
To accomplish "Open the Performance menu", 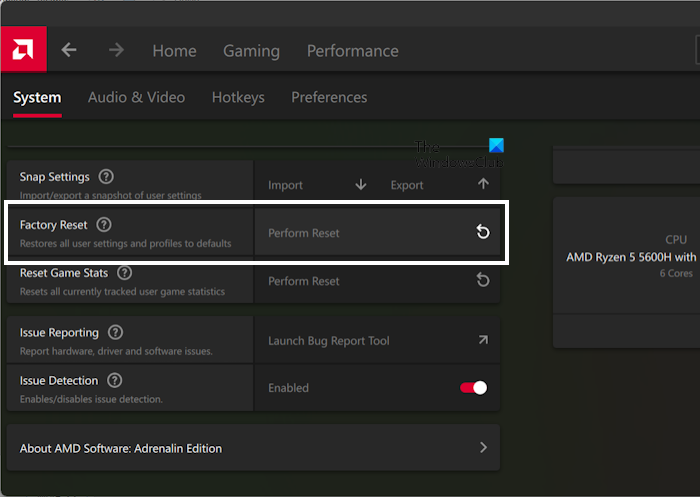I will tap(352, 51).
